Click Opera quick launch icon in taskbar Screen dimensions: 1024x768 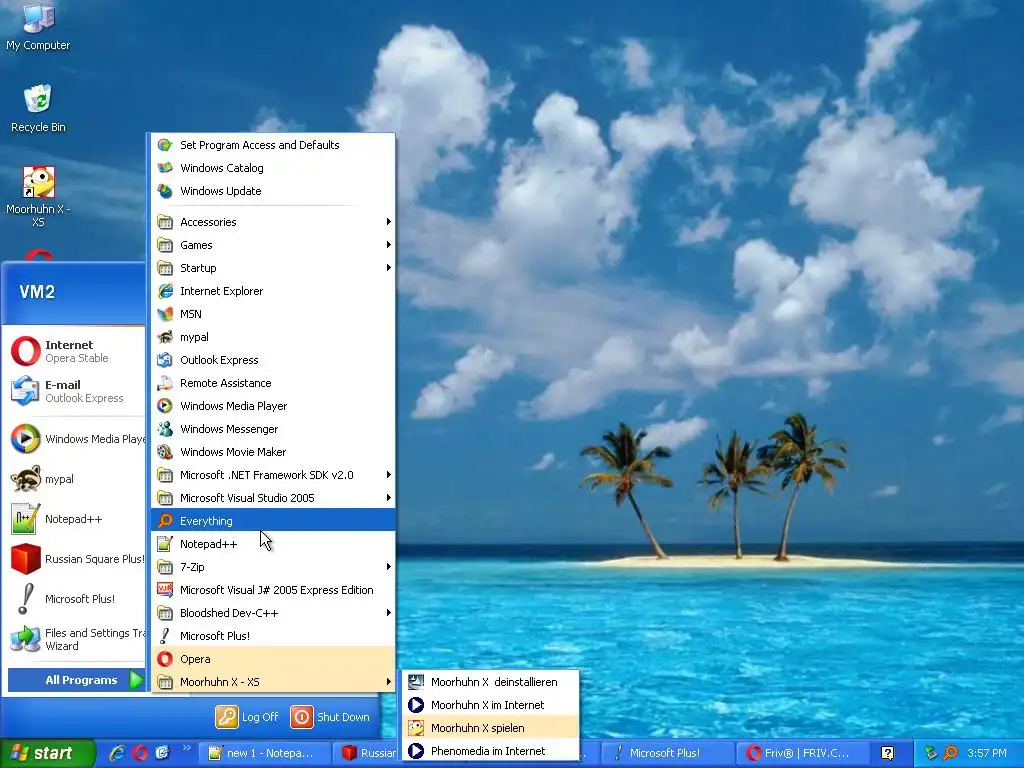140,753
